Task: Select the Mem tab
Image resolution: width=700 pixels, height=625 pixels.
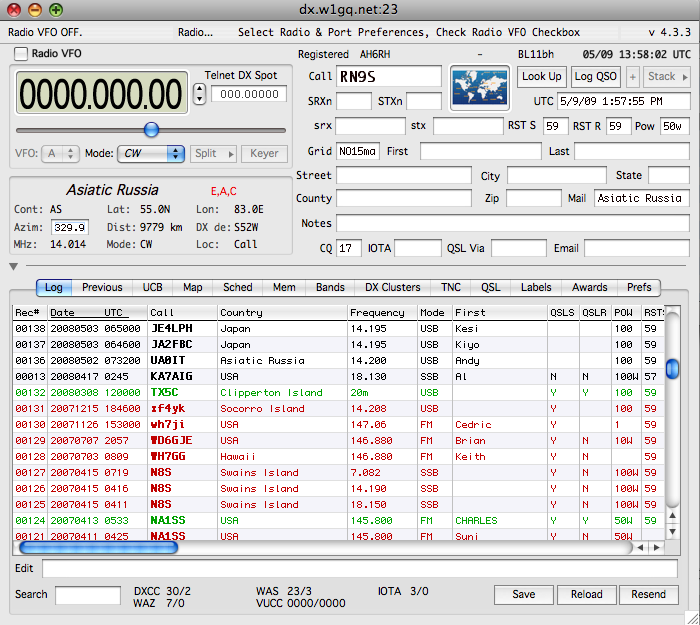Action: point(284,288)
